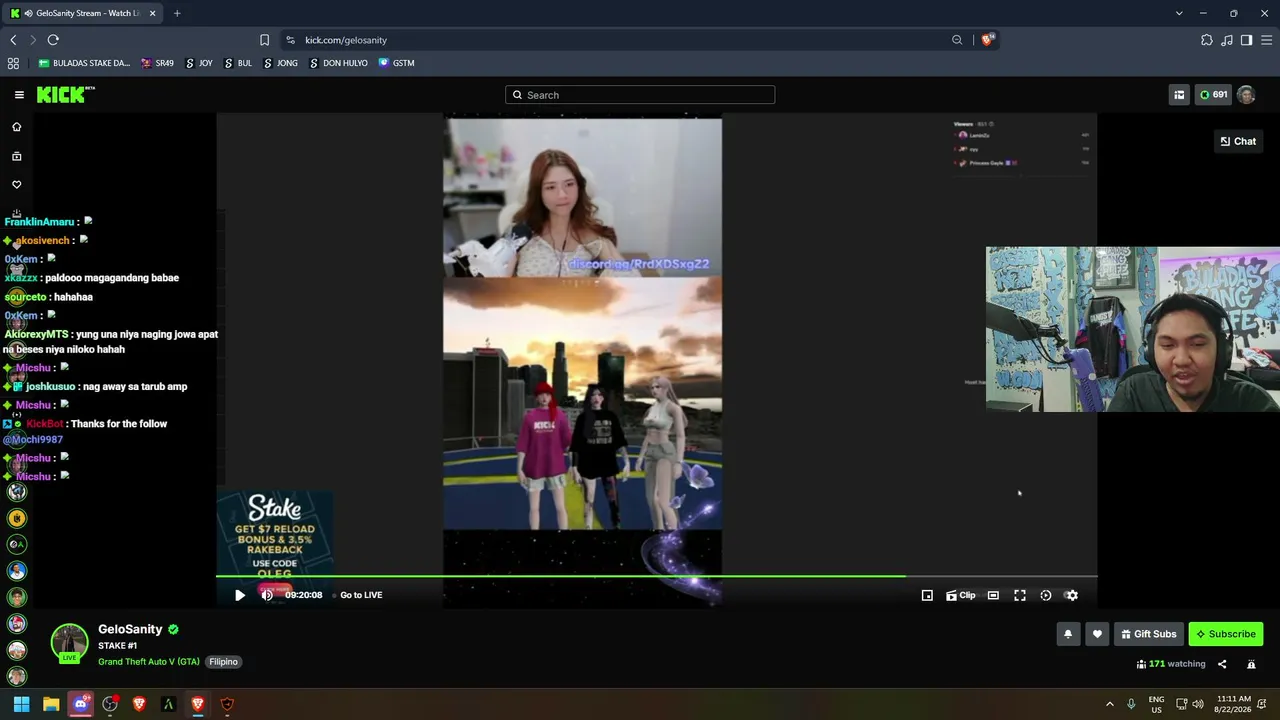The image size is (1280, 720).
Task: Go to the Kick home logo
Action: point(66,95)
